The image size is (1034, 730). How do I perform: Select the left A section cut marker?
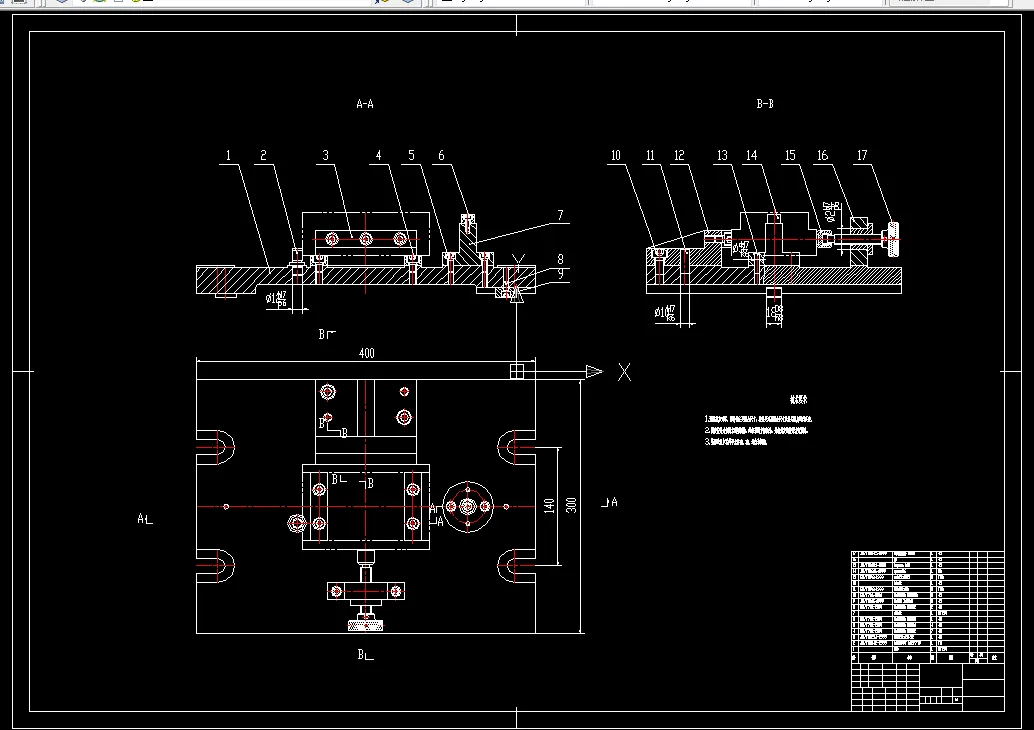[145, 520]
